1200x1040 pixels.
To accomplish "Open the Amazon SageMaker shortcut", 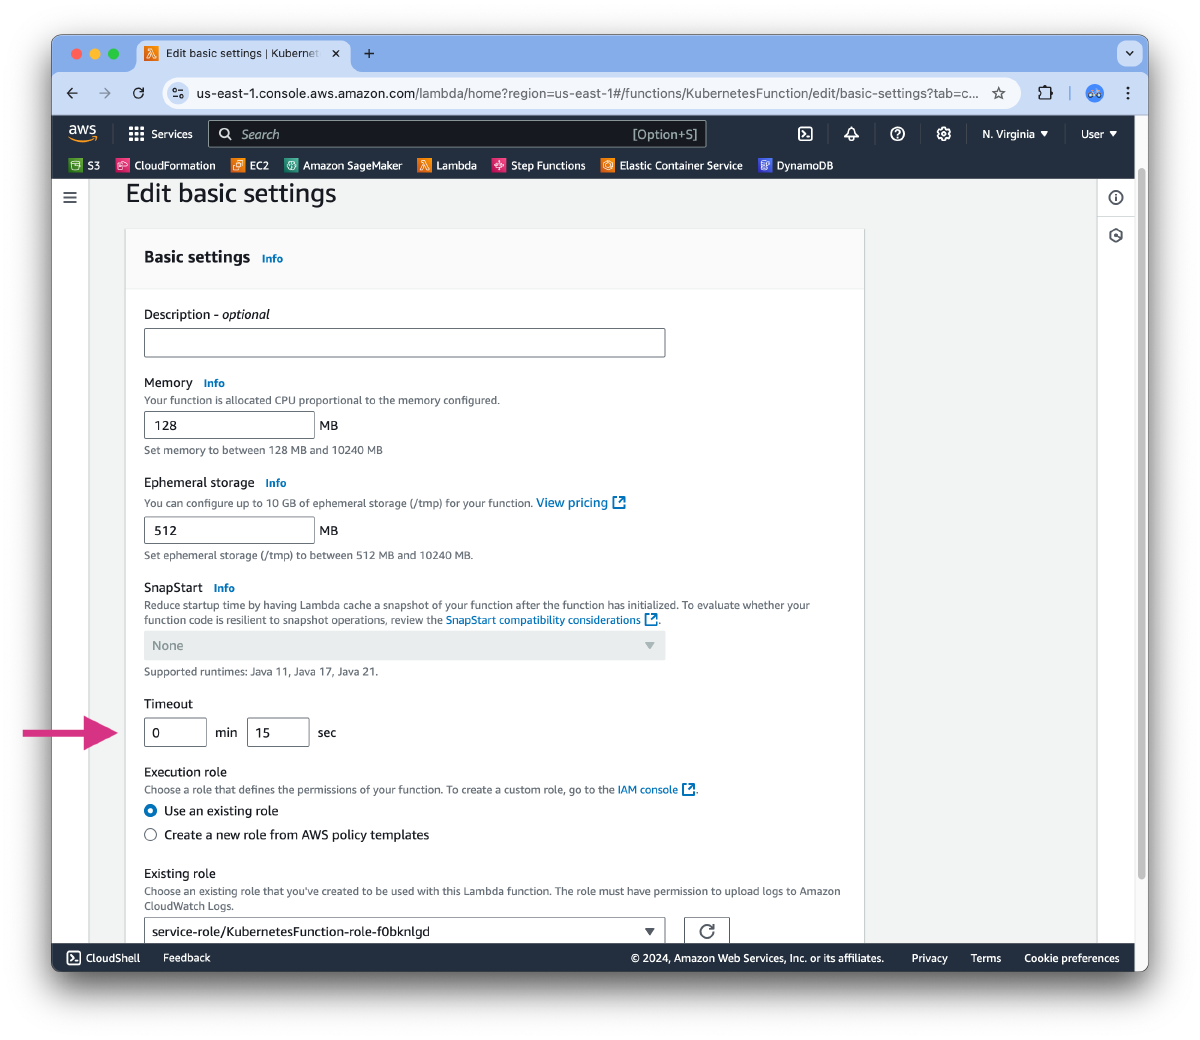I will [343, 166].
